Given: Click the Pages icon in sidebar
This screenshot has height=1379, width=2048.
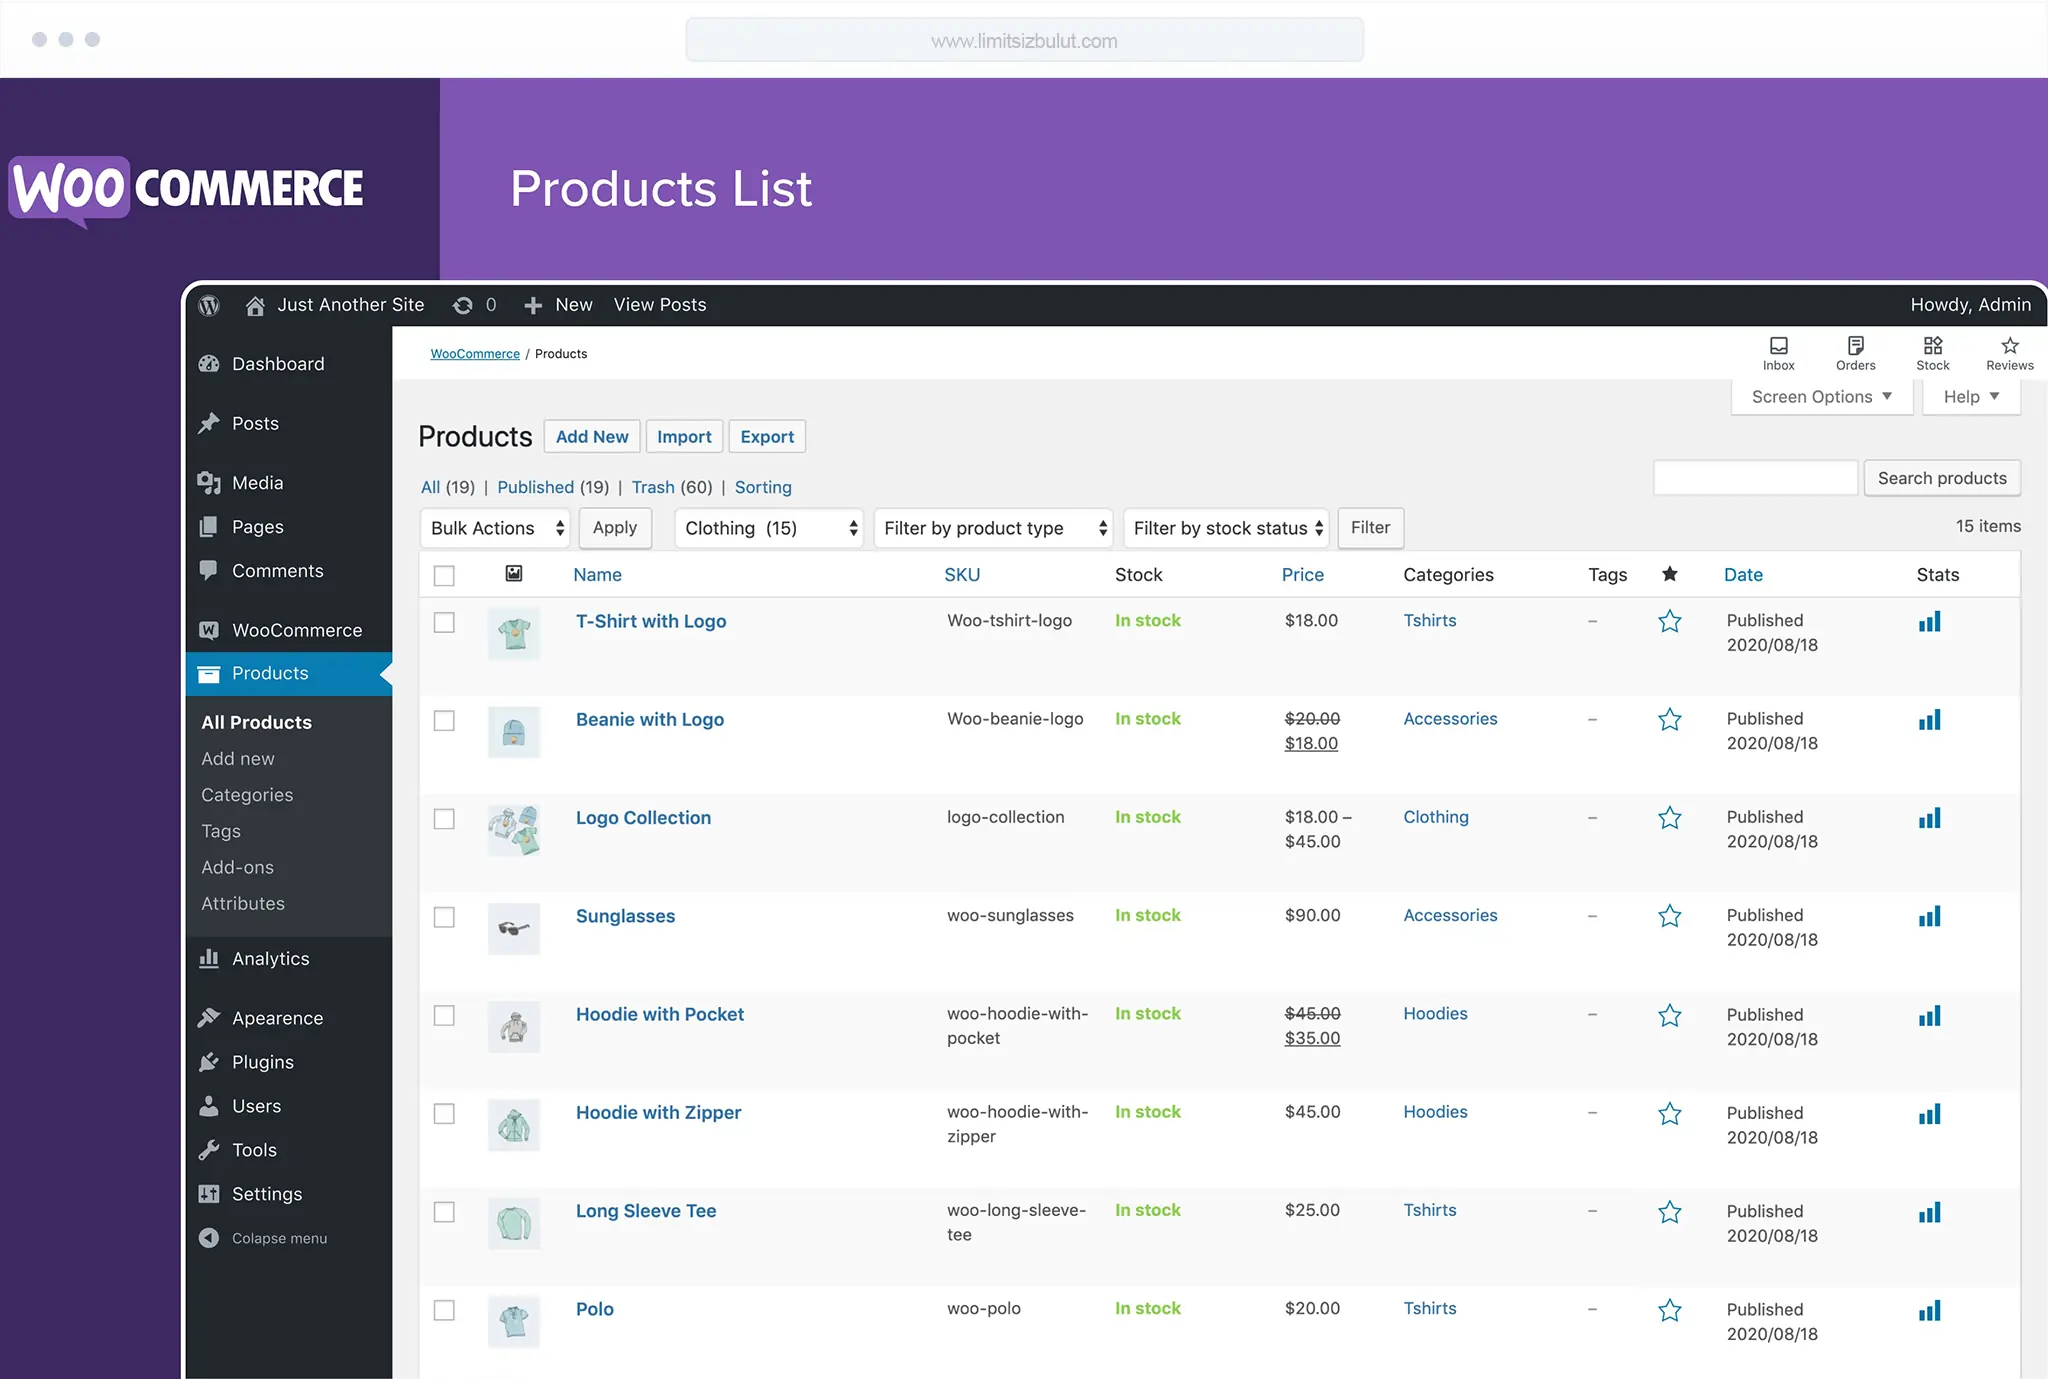Looking at the screenshot, I should click(x=209, y=527).
